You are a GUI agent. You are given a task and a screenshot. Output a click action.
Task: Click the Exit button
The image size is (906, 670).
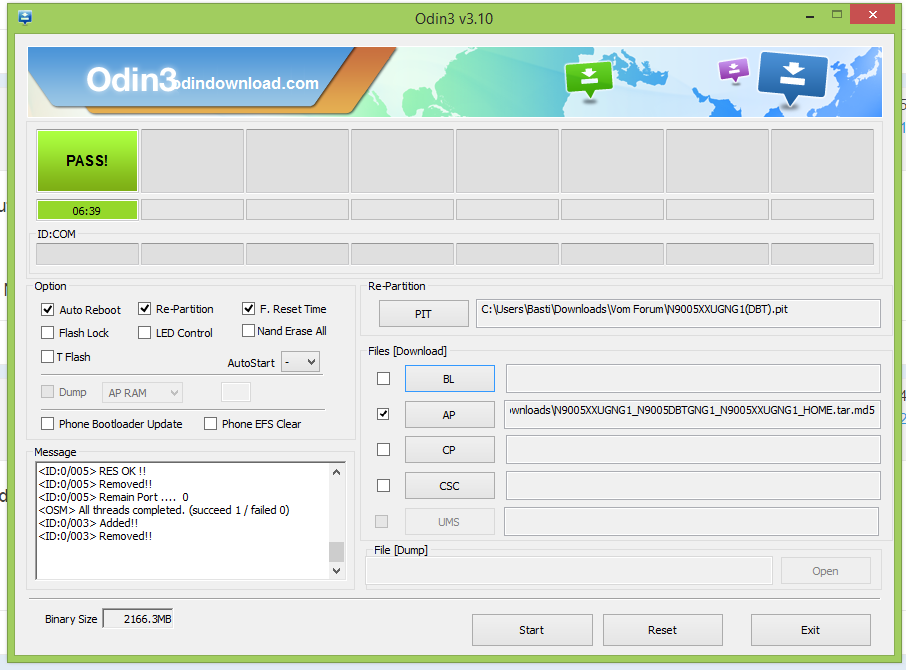coord(811,630)
